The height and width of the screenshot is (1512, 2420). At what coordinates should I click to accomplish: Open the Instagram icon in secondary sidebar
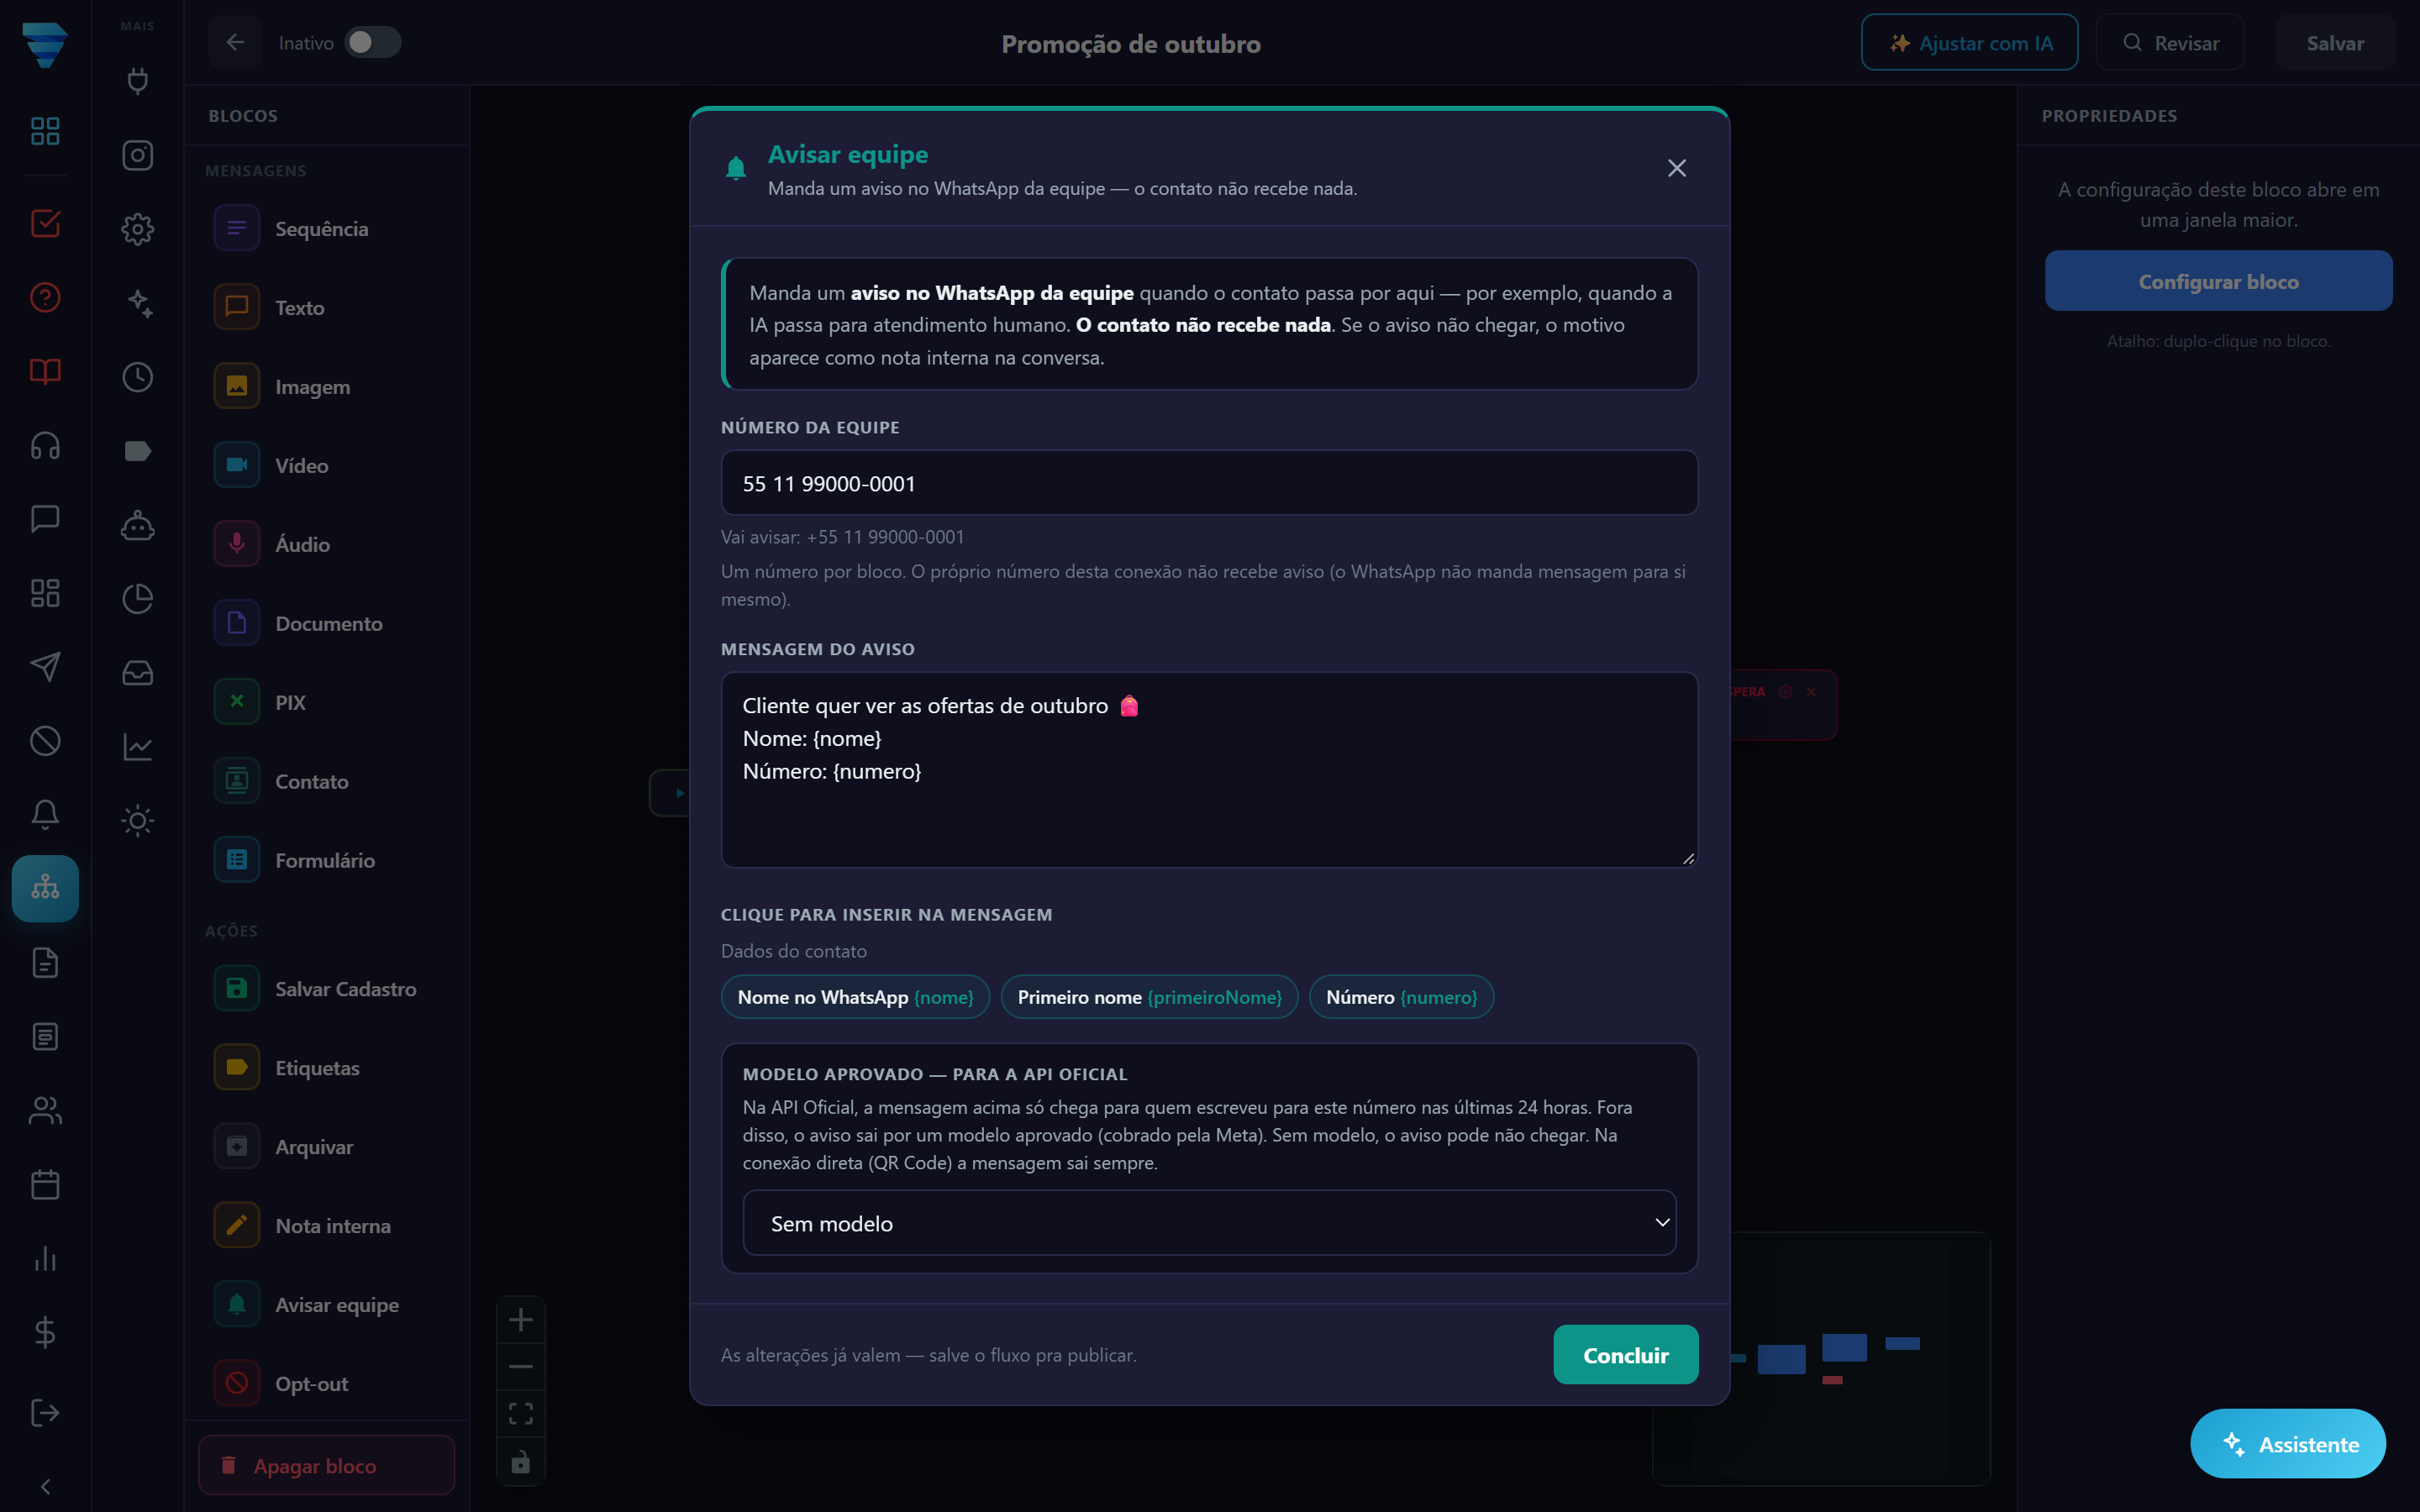(137, 155)
